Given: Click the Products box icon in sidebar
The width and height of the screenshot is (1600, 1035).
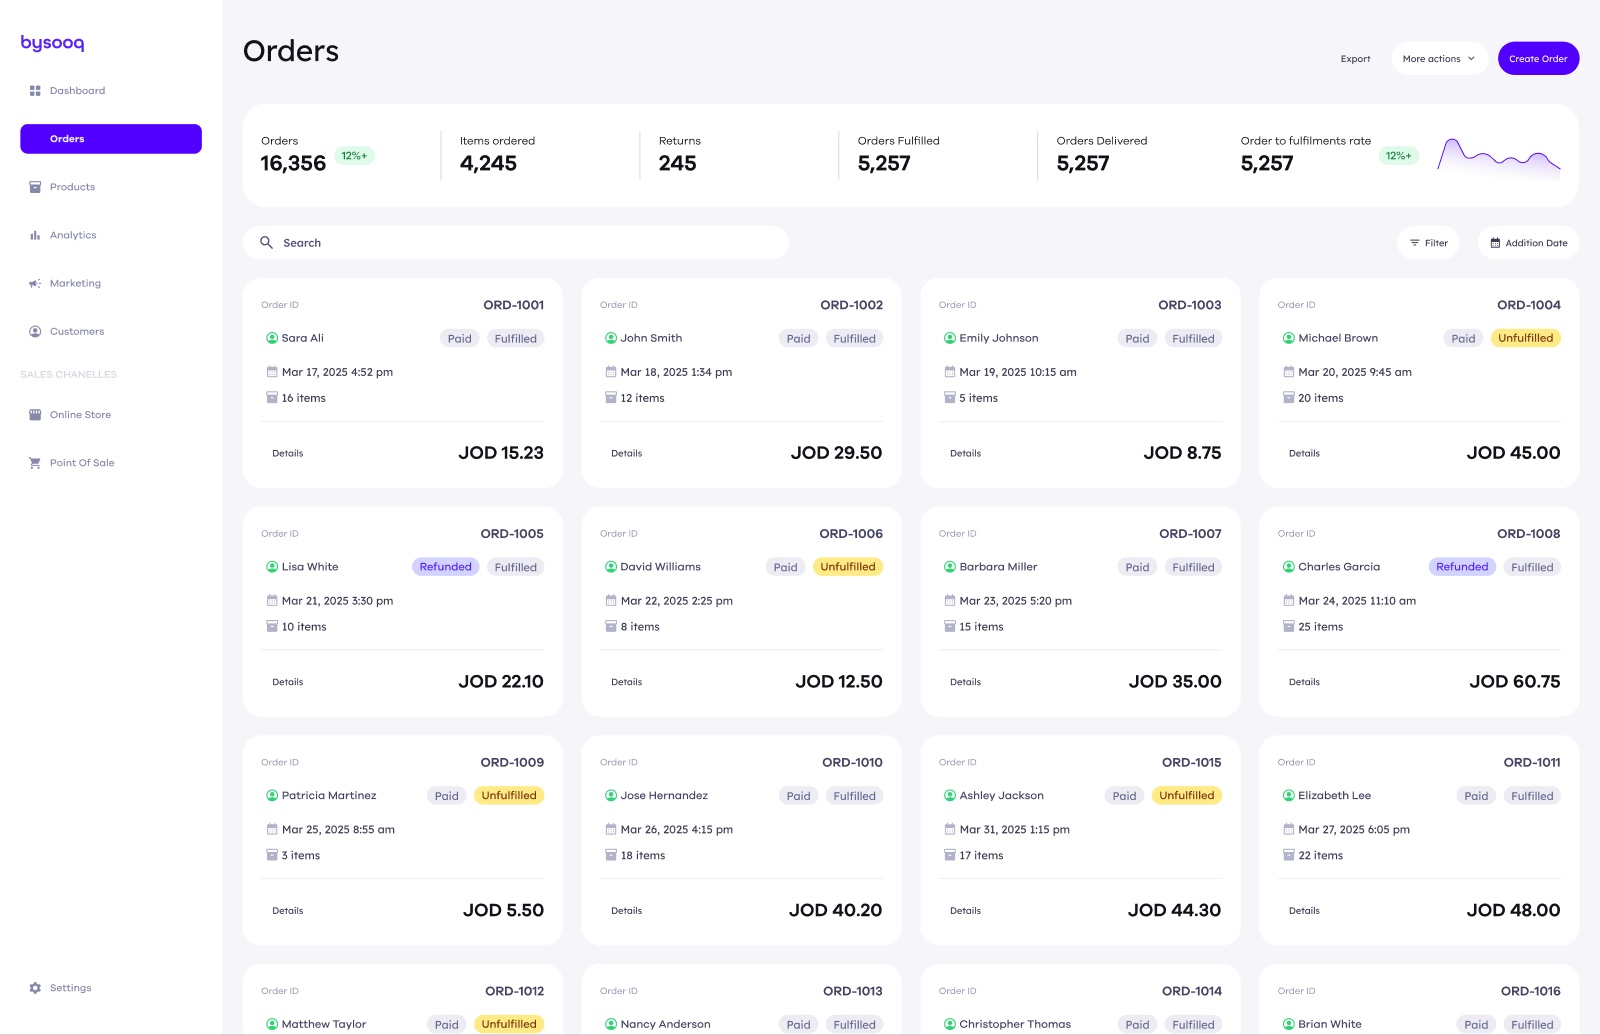Looking at the screenshot, I should coord(35,187).
